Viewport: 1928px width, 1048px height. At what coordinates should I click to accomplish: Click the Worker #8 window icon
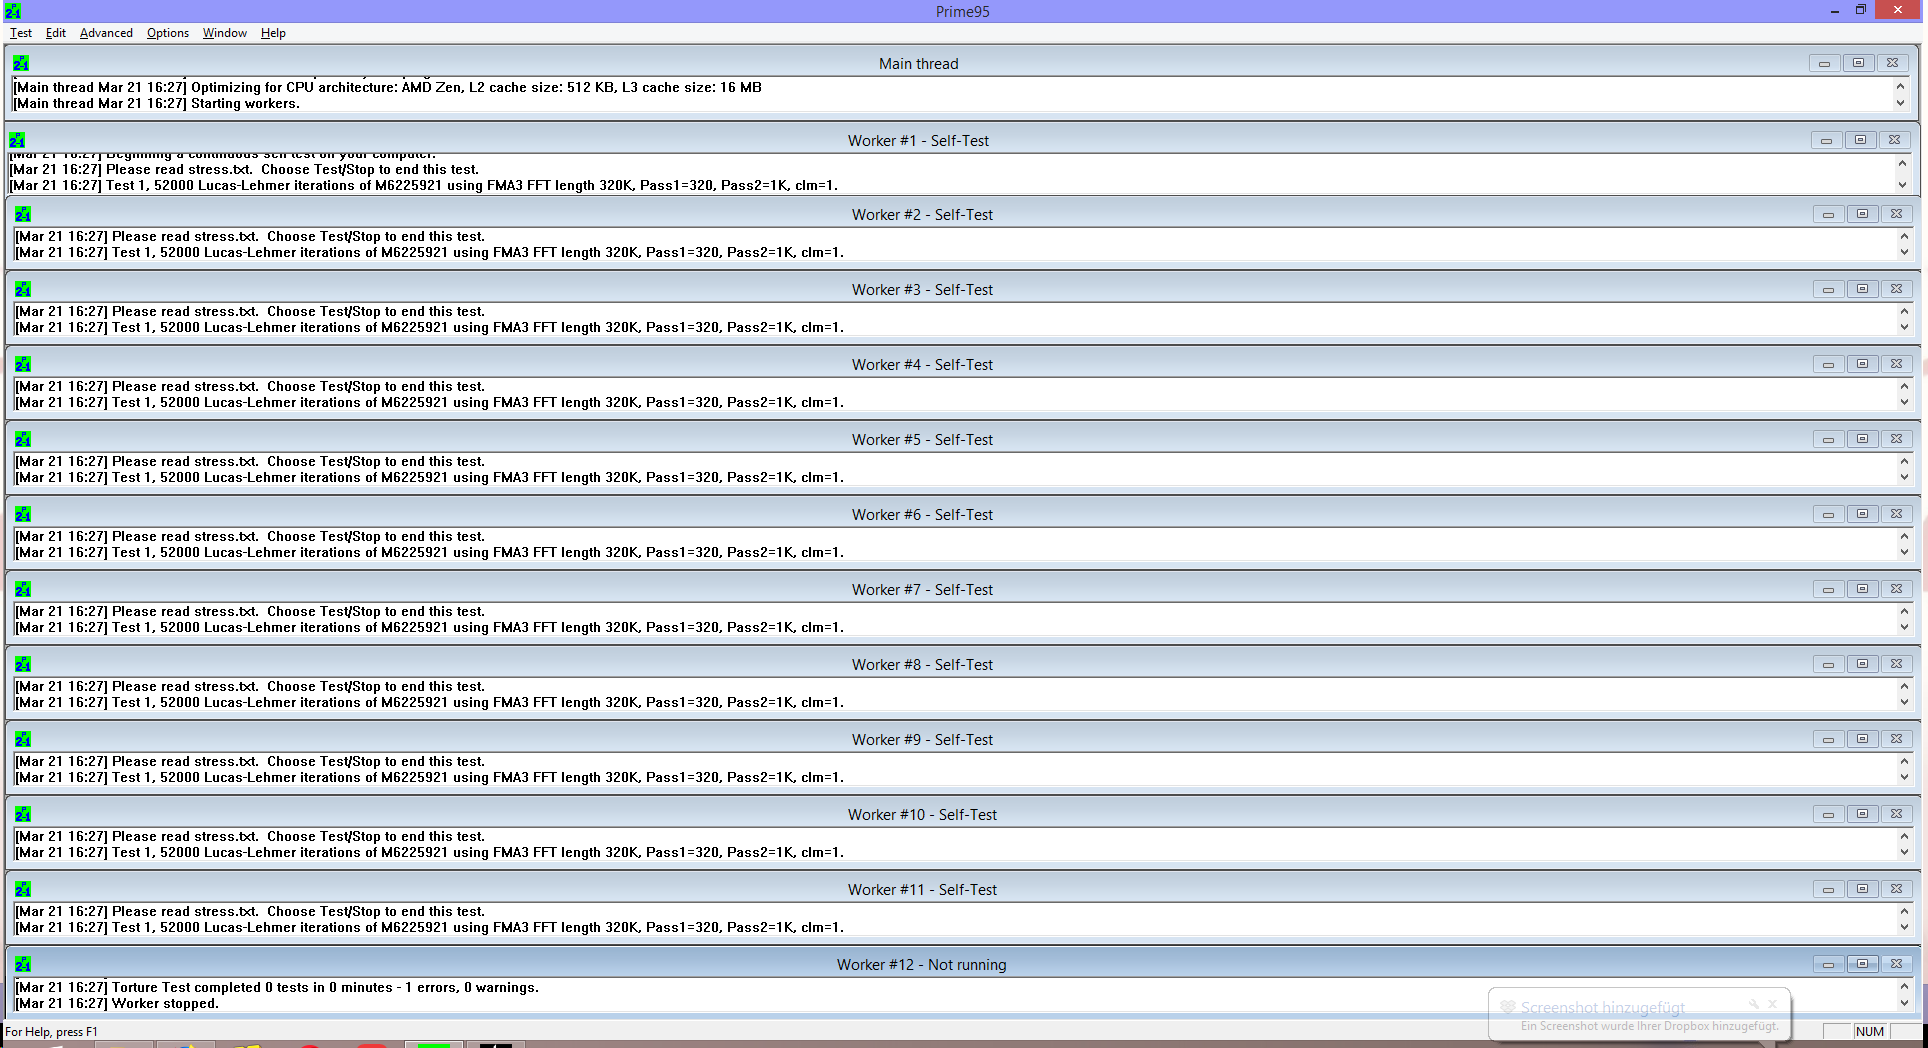click(23, 664)
